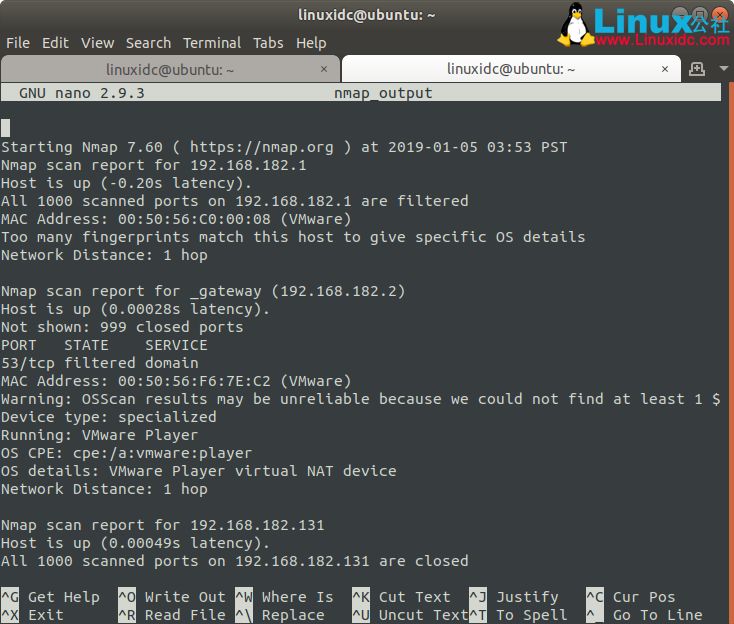The width and height of the screenshot is (734, 624).
Task: Click the 'Warning: OSScan results' line
Action: click(360, 399)
